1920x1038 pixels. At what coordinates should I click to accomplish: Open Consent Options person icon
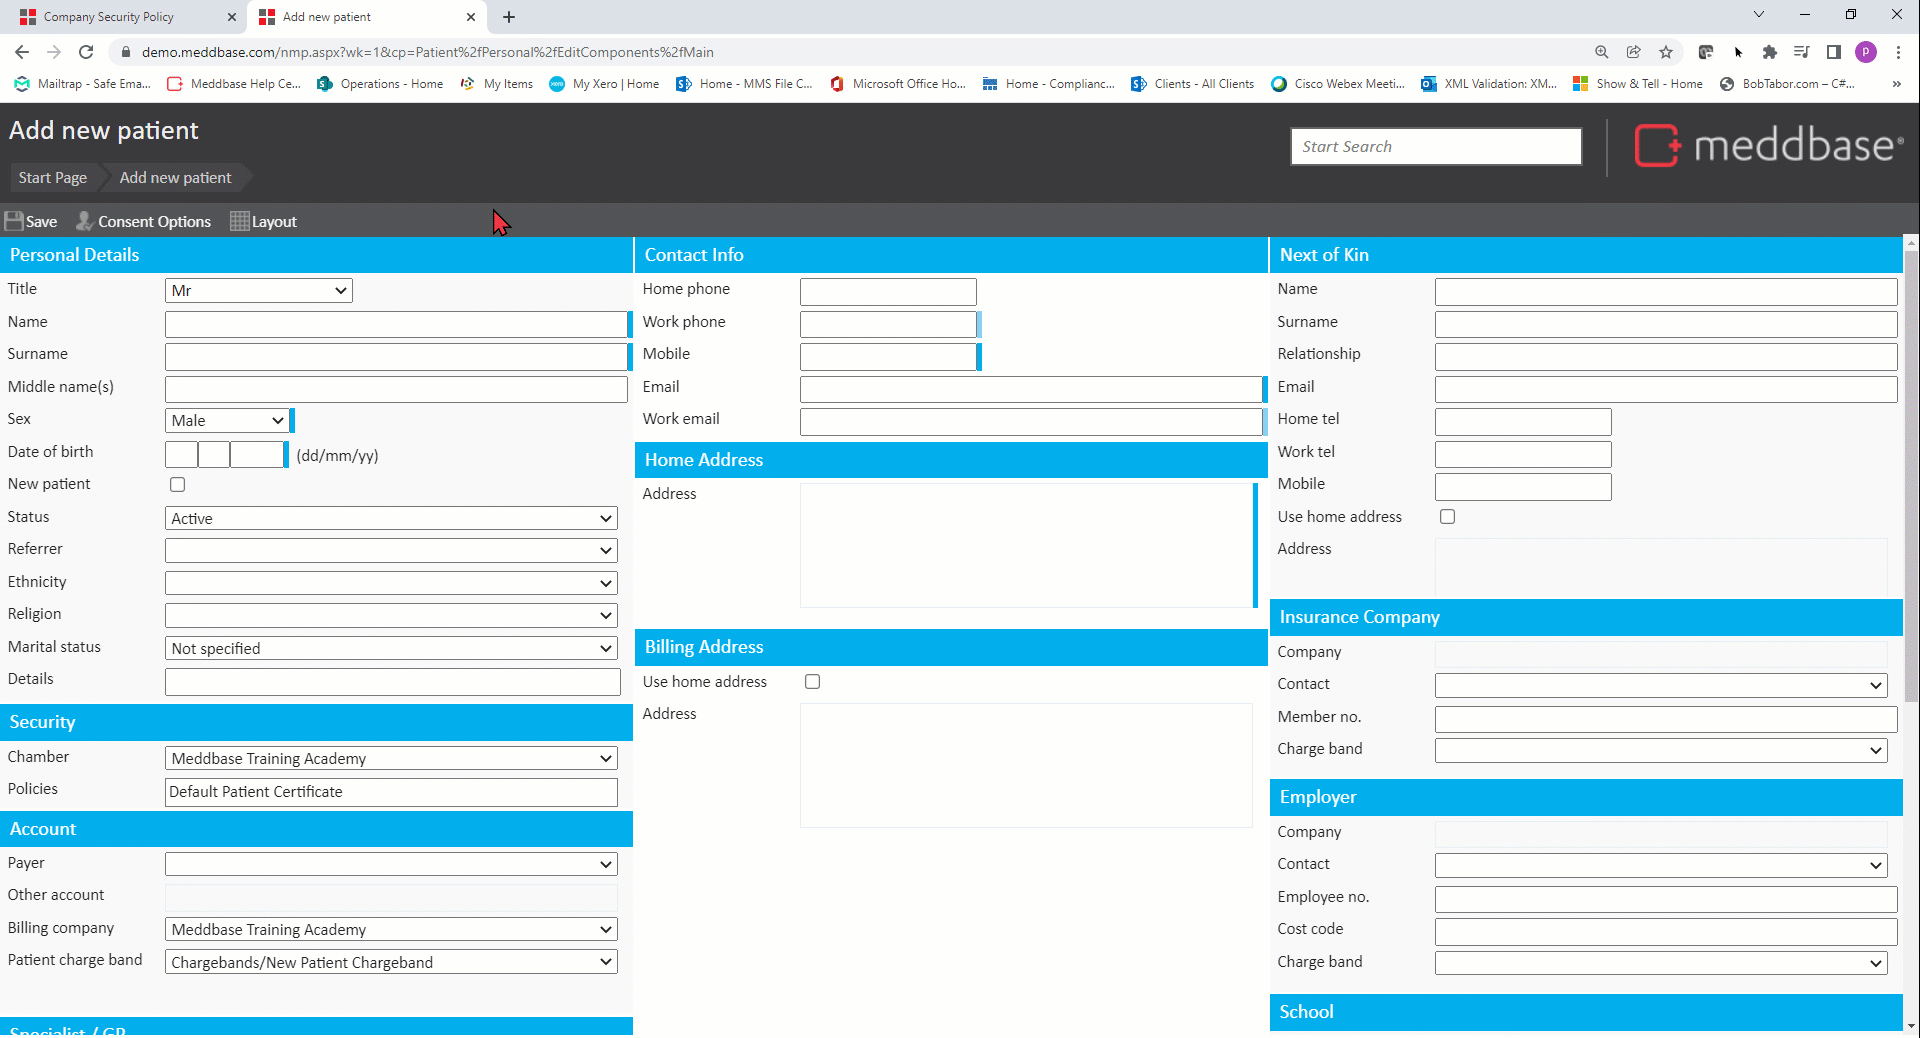click(85, 221)
